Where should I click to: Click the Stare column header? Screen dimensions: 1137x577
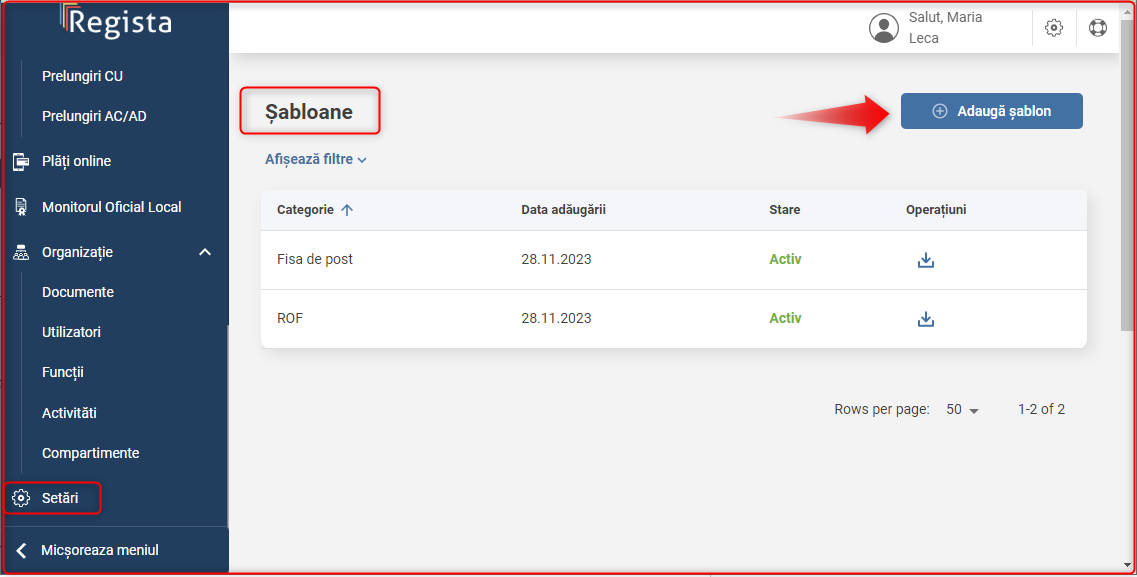(785, 209)
